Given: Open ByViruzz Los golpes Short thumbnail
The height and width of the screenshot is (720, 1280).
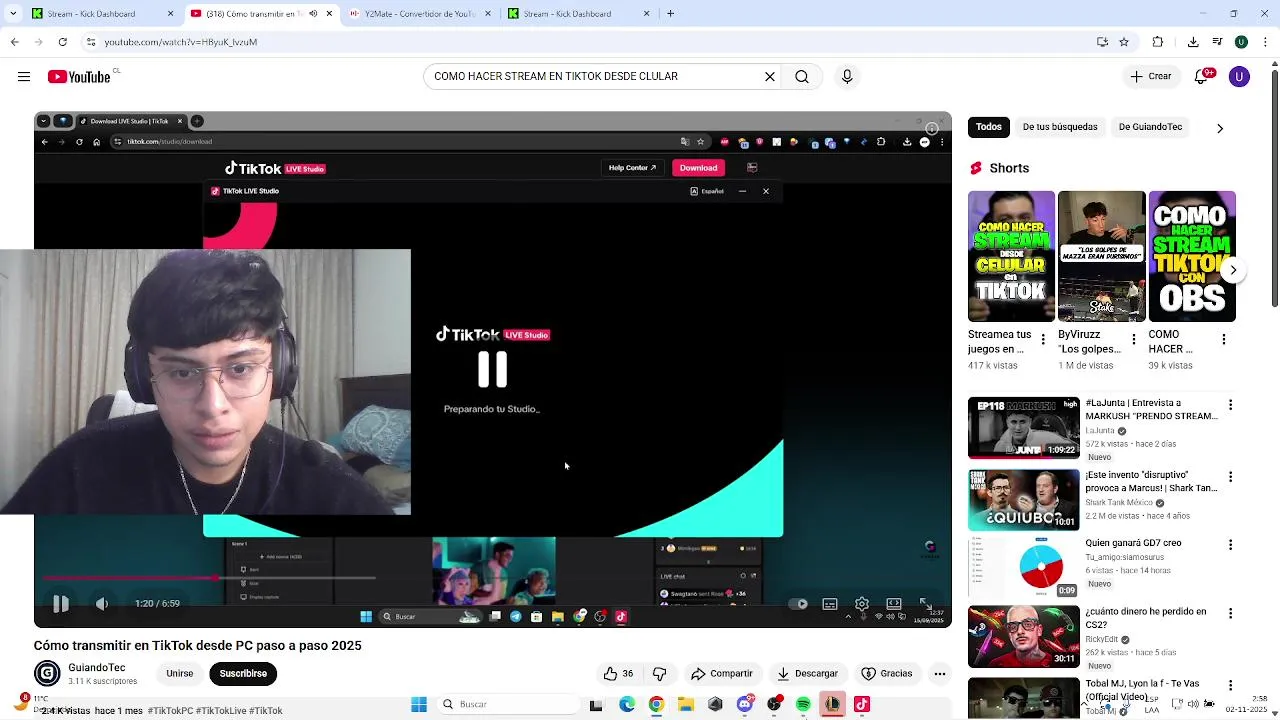Looking at the screenshot, I should (1101, 256).
